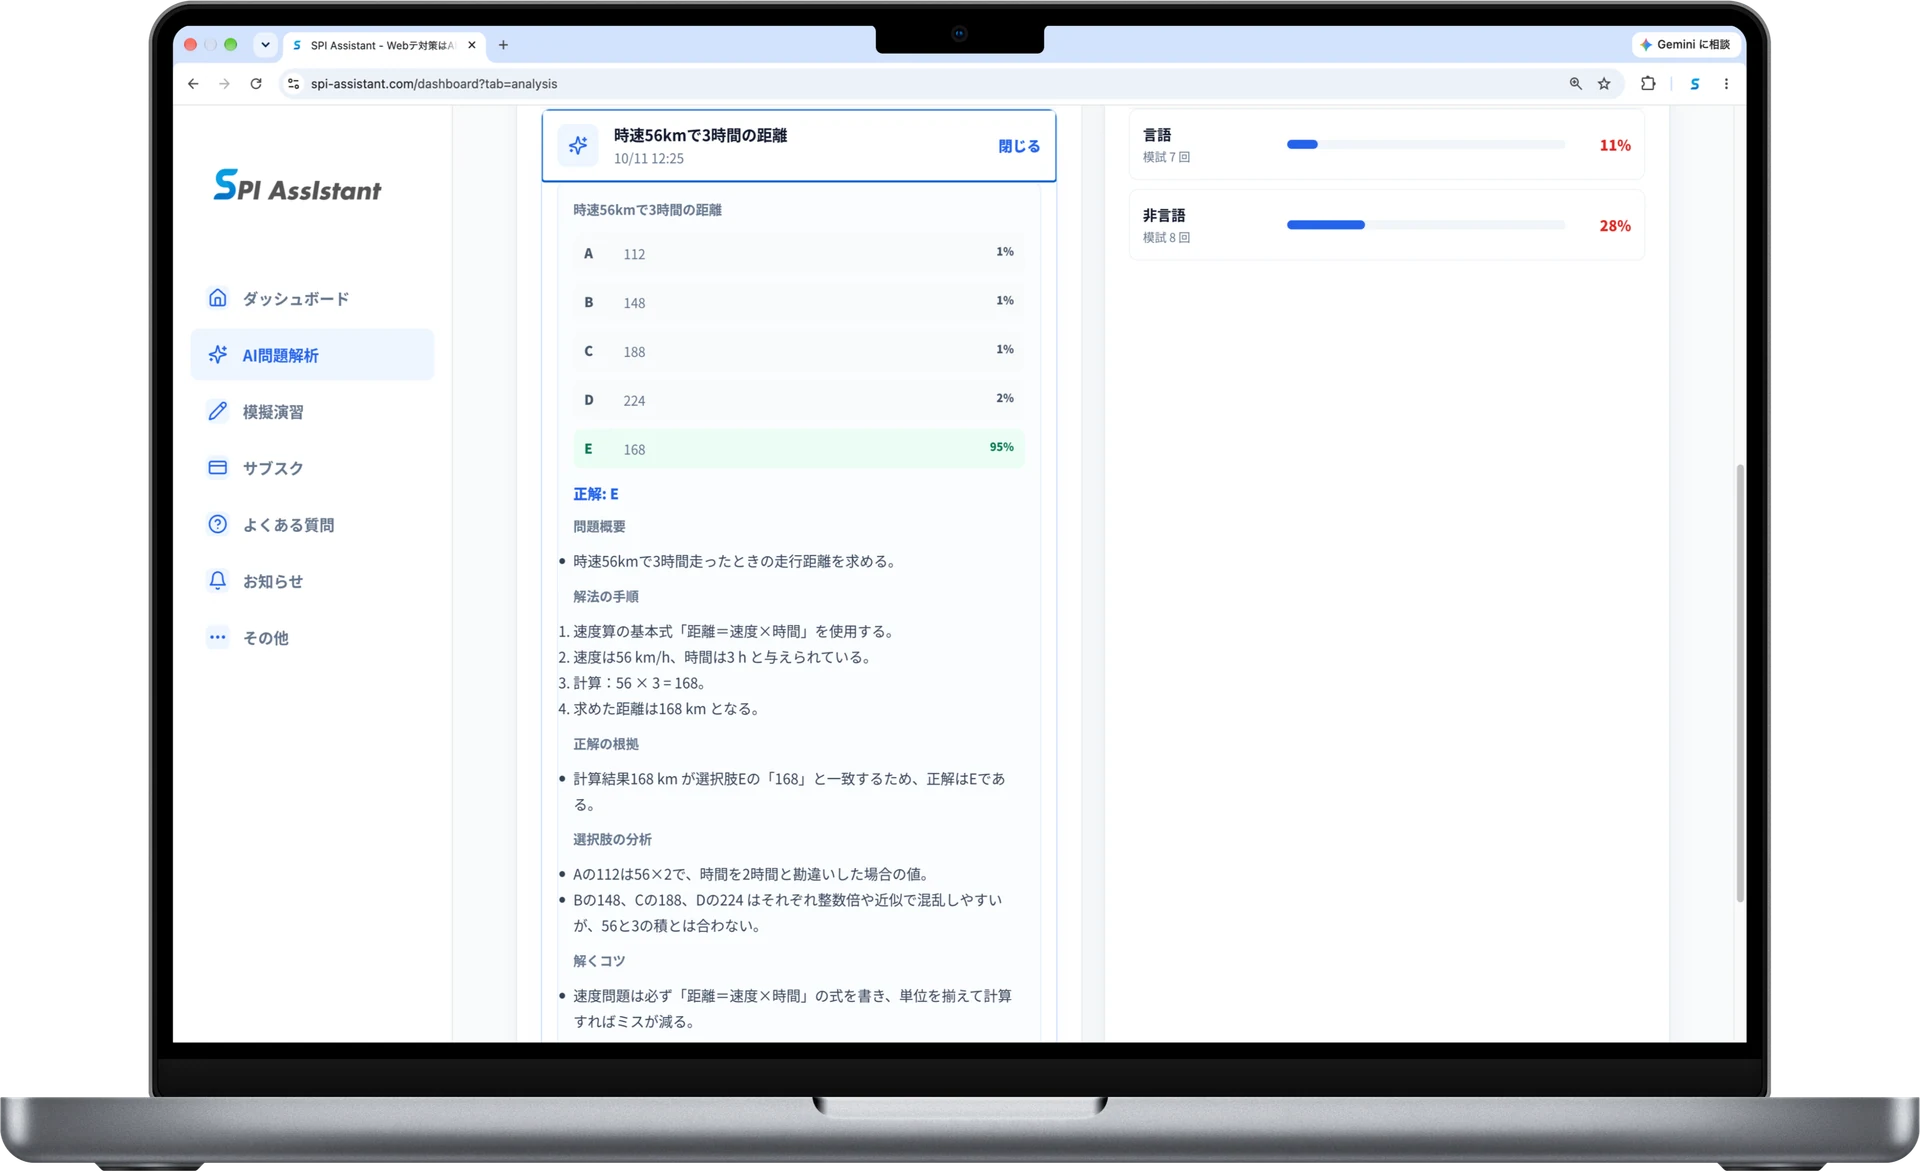Open the browser zoom magnifier icon
1920x1171 pixels.
pyautogui.click(x=1575, y=84)
